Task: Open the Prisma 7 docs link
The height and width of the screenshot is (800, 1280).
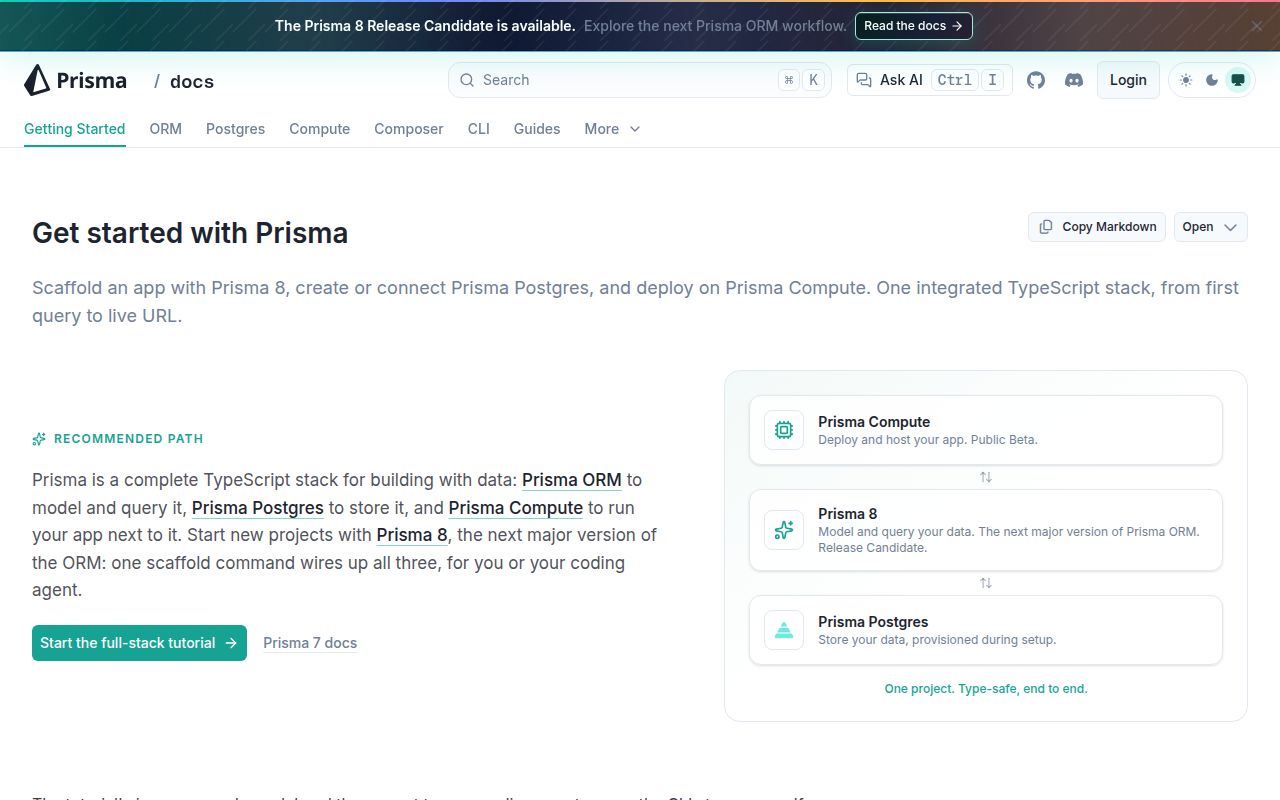Action: pos(310,643)
